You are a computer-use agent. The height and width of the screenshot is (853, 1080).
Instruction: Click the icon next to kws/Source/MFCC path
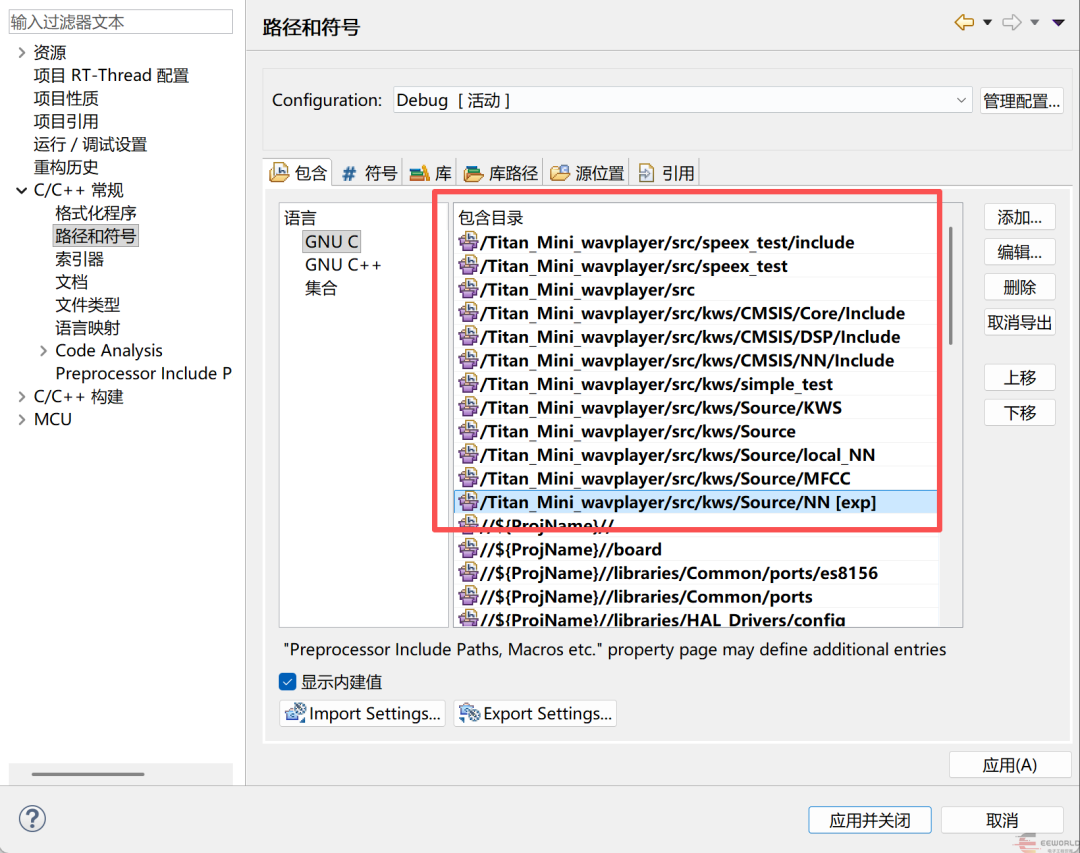[x=468, y=477]
